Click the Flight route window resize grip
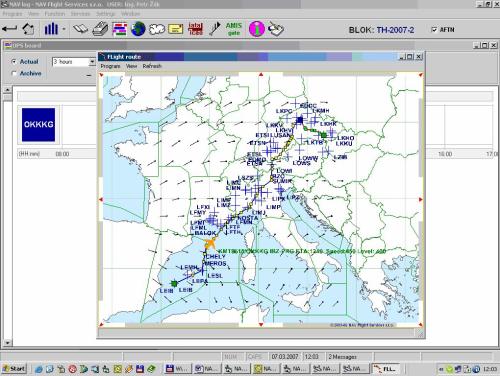500x376 pixels. pyautogui.click(x=420, y=333)
